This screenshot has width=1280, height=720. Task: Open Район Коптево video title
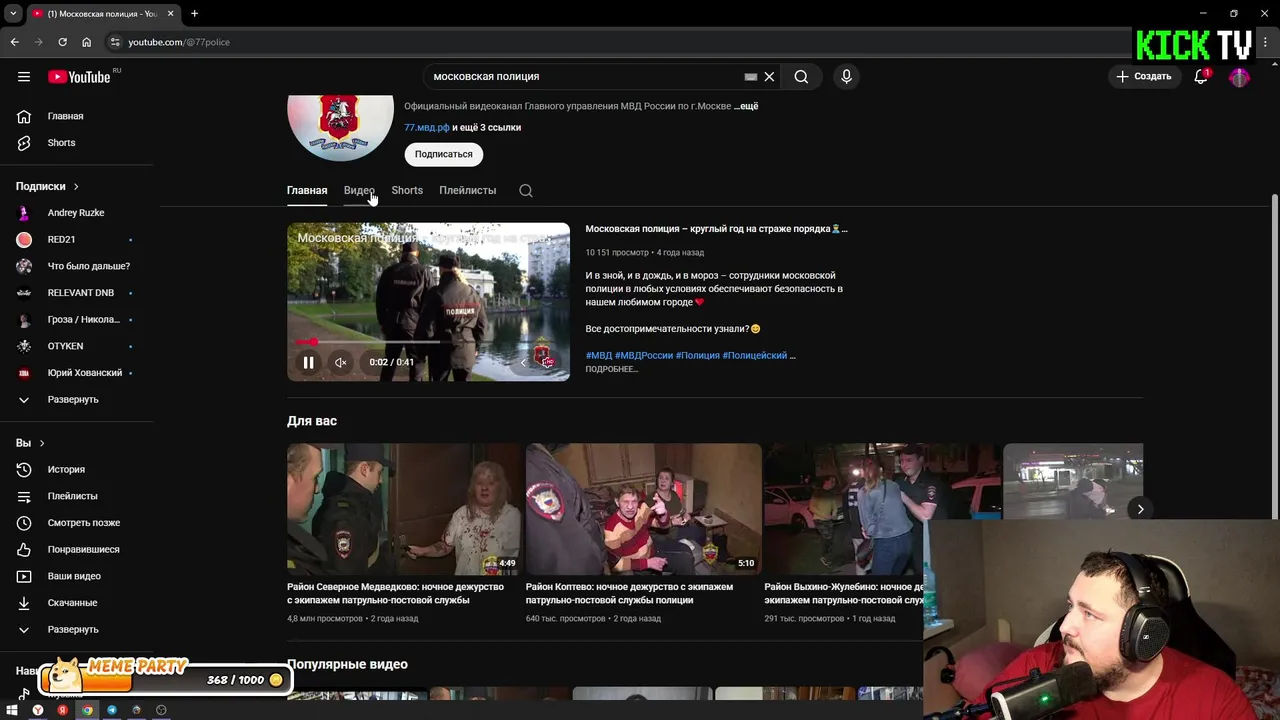coord(629,594)
